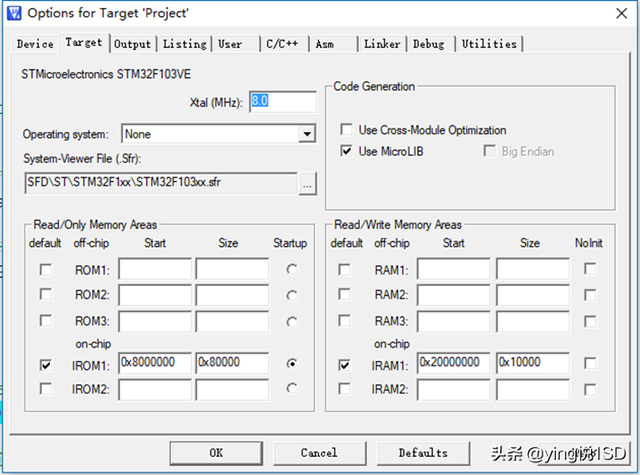The image size is (640, 475).
Task: Click the Keil uVision icon in title bar
Action: coord(14,13)
